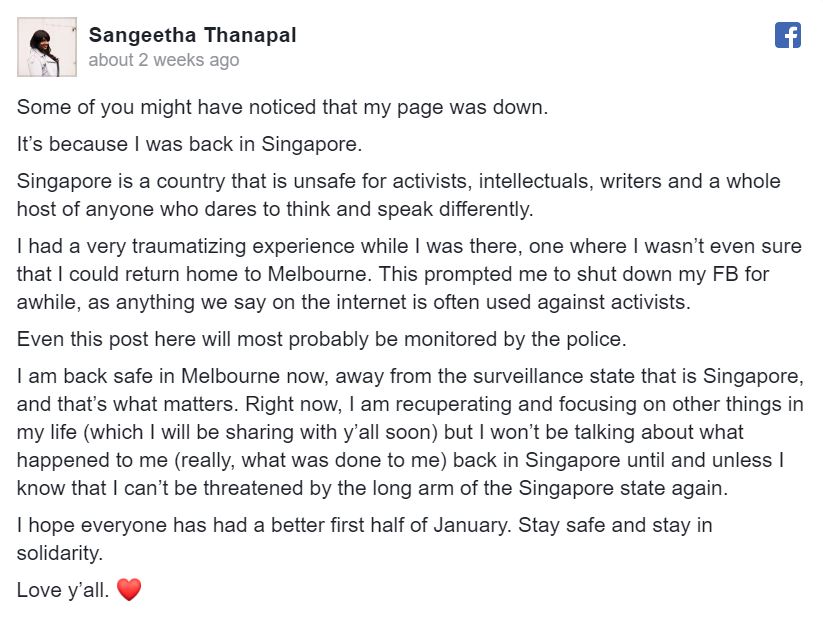Image resolution: width=823 pixels, height=621 pixels.
Task: Click the word 'solidarity.' in the post
Action: click(x=60, y=553)
